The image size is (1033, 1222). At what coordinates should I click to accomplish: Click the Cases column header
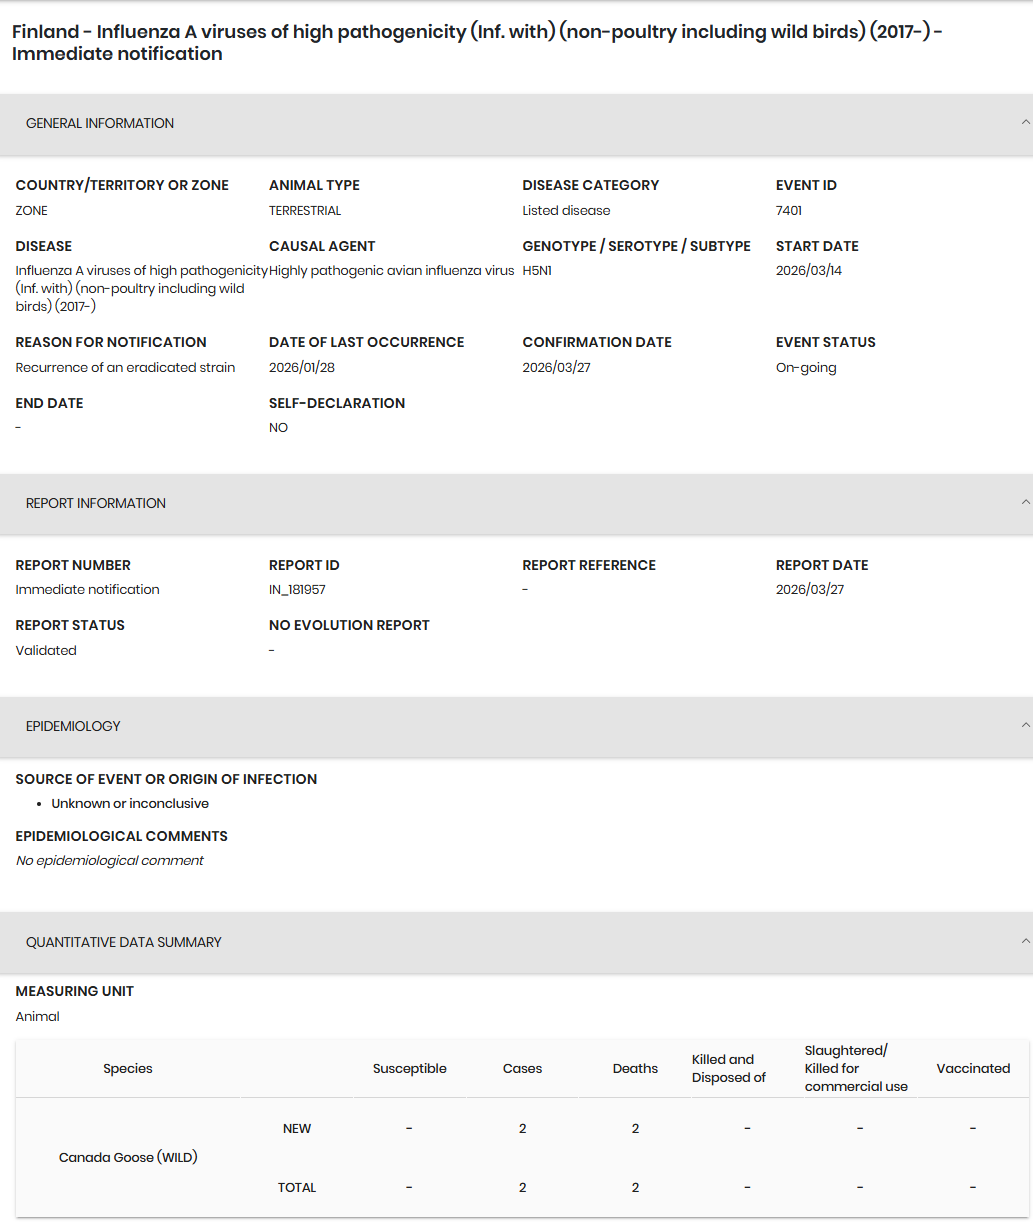pos(522,1069)
